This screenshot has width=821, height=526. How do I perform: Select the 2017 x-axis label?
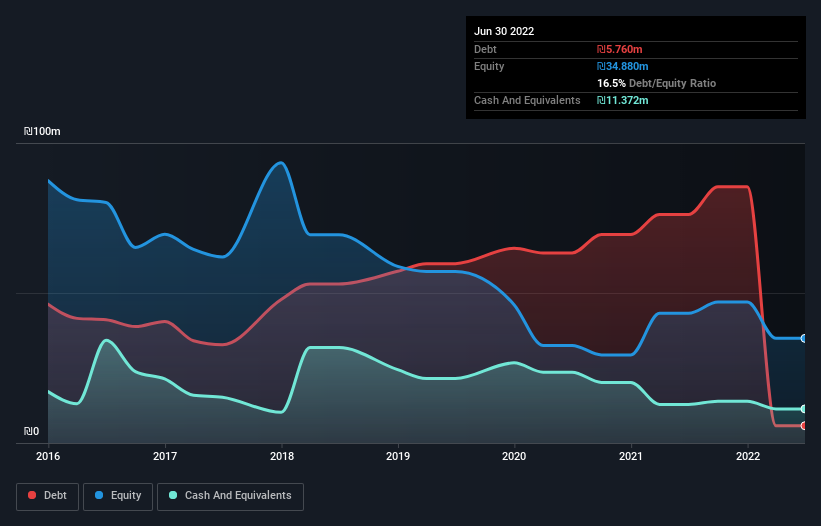point(165,456)
